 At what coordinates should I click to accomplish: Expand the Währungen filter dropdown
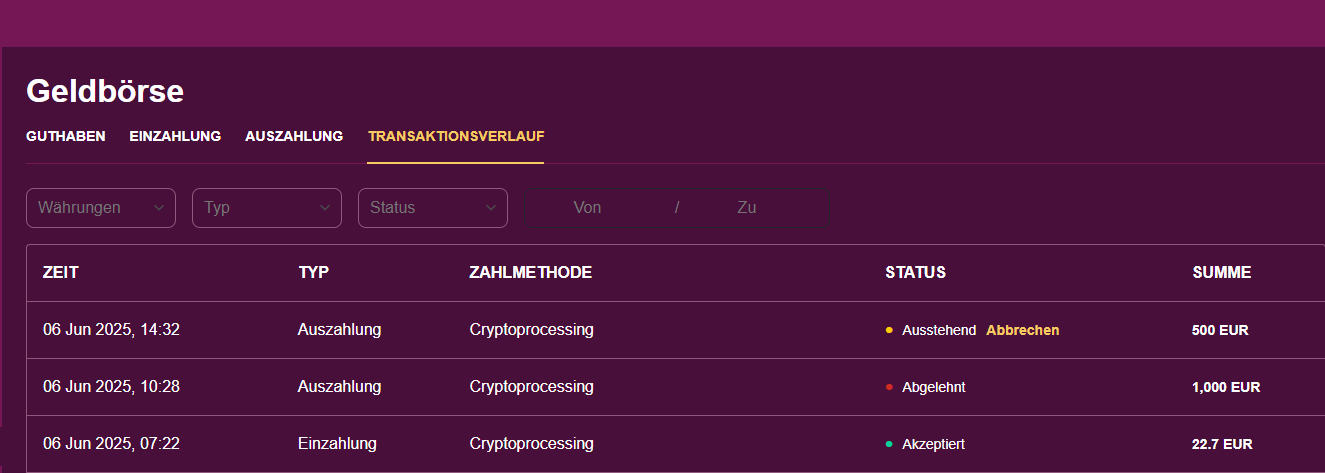click(101, 208)
